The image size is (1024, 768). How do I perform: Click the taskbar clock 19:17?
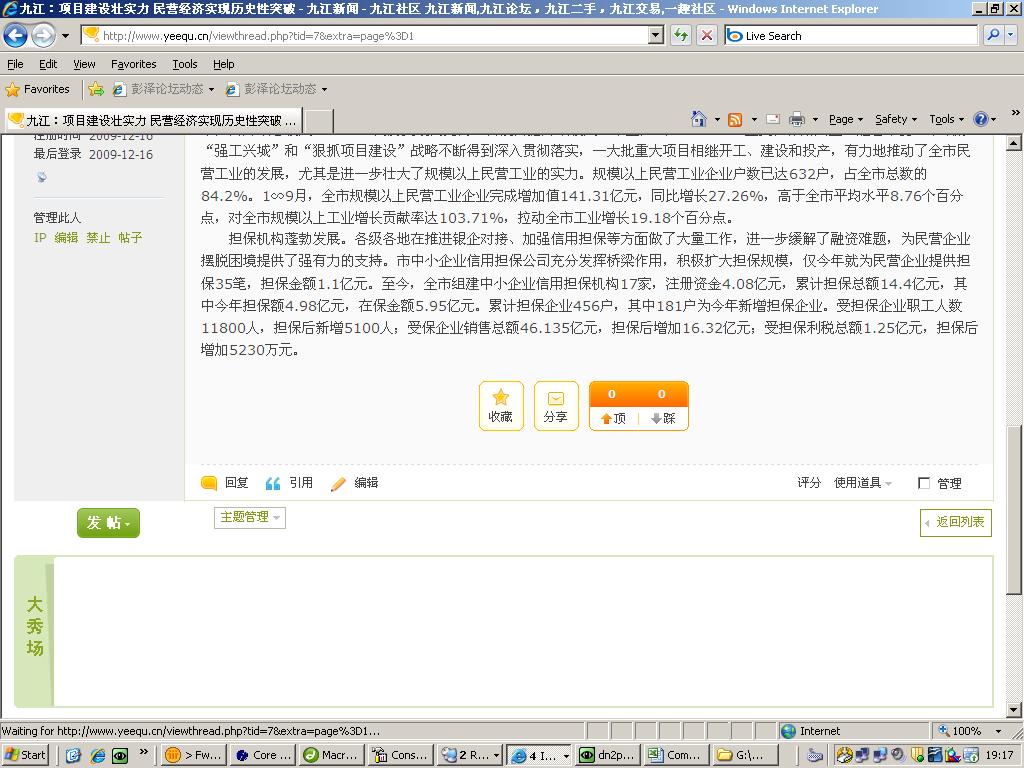tap(999, 755)
